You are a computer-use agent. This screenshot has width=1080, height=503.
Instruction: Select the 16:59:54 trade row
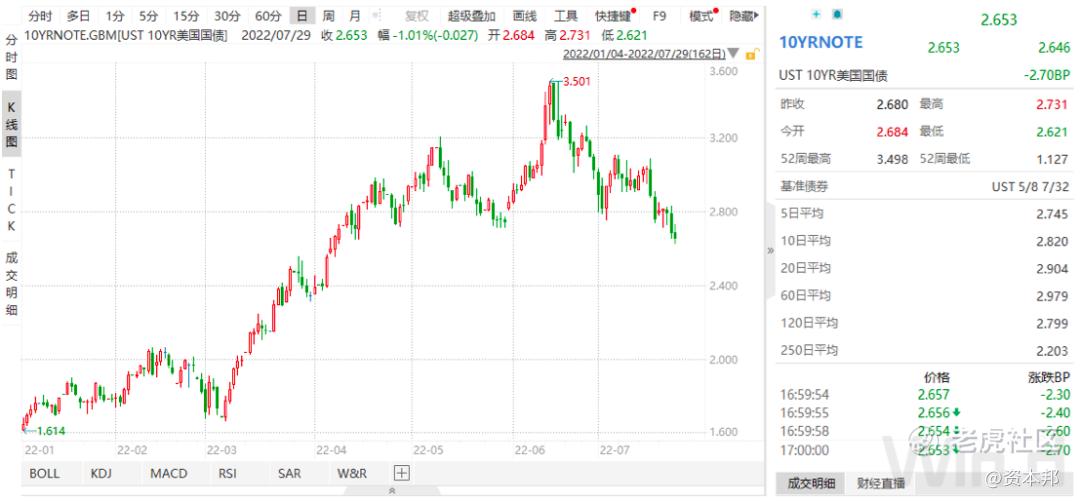point(925,395)
